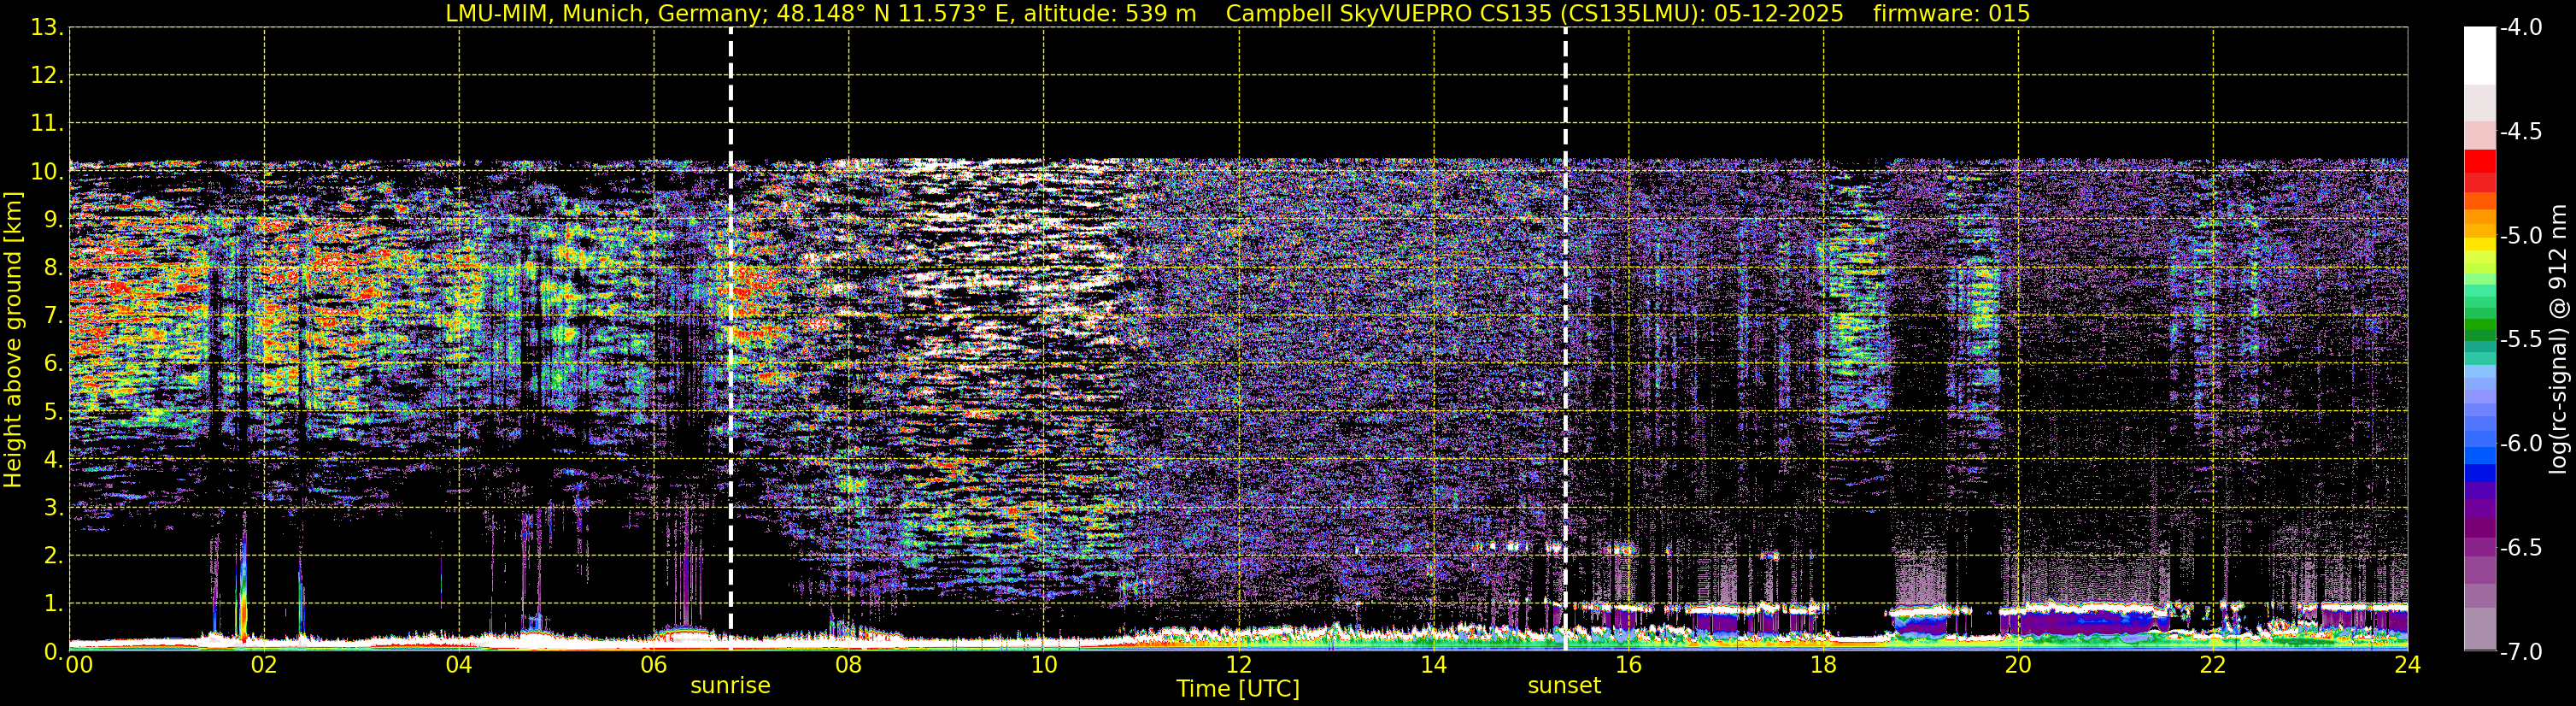This screenshot has height=706, width=2576.
Task: Click the dashed white sunrise marker line
Action: coord(731,340)
